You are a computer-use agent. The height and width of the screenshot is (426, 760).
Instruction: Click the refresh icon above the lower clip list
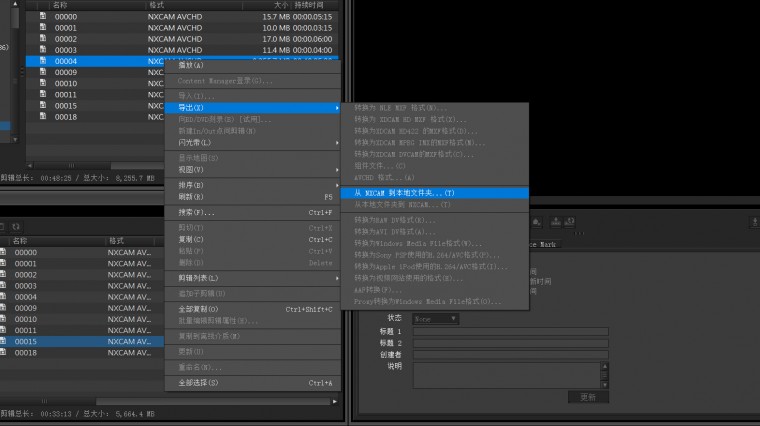tap(16, 226)
